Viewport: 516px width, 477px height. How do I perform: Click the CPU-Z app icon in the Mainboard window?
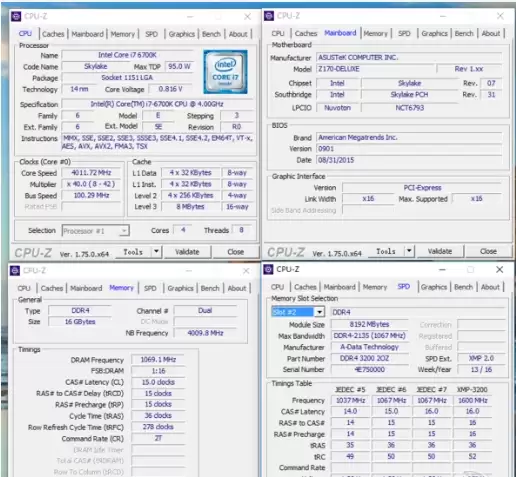pos(269,16)
